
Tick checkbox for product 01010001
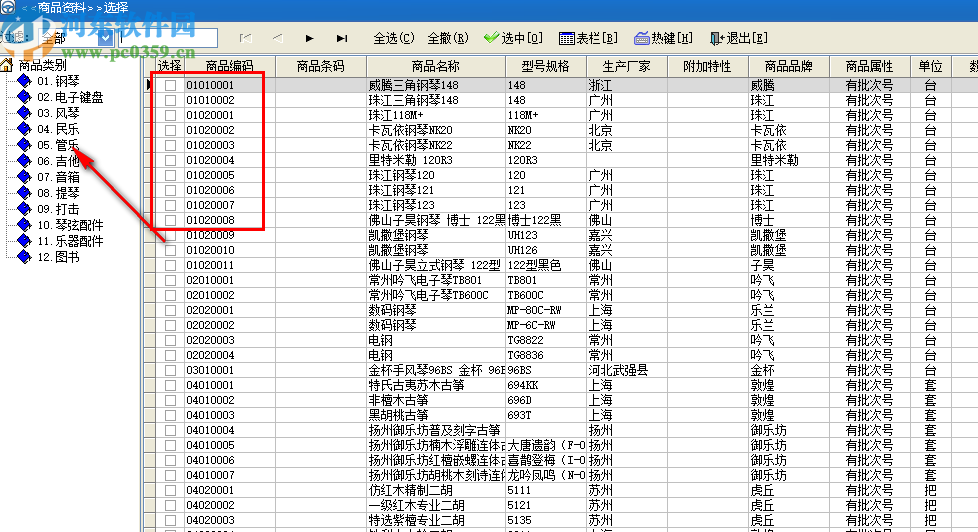(x=170, y=85)
